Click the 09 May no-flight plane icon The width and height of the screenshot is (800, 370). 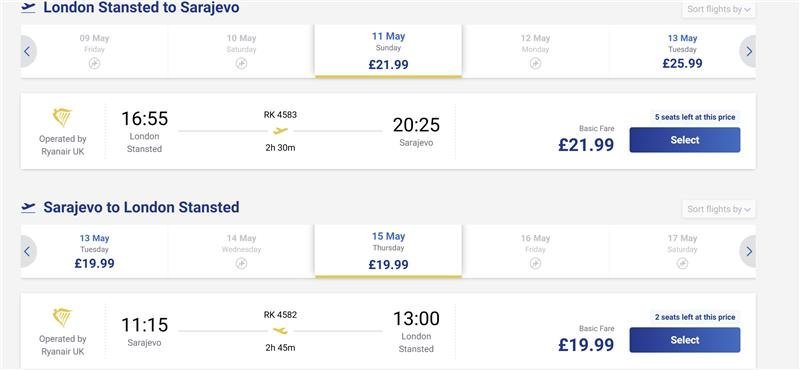point(94,64)
